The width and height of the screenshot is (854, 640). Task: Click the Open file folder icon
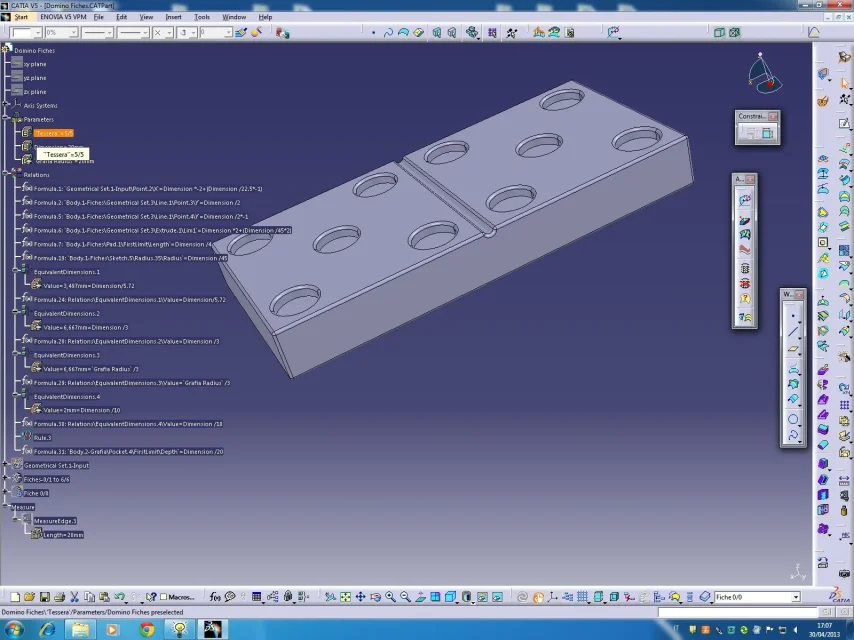pos(29,597)
